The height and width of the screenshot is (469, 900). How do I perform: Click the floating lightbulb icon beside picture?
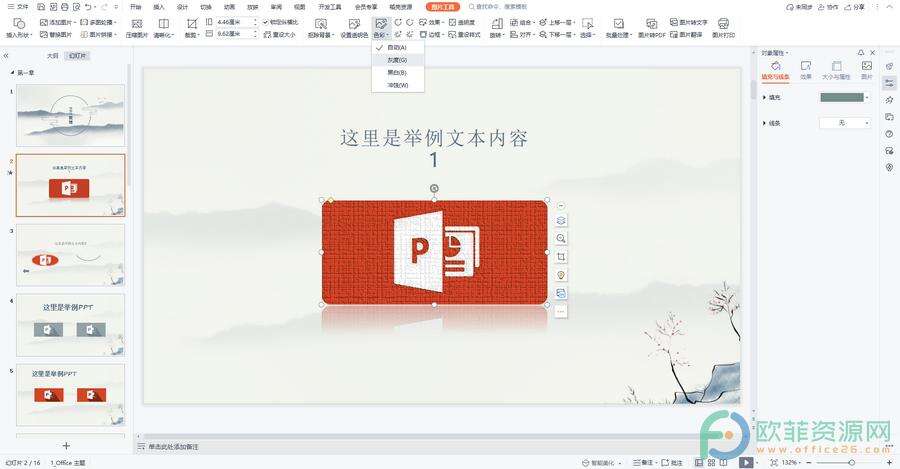pyautogui.click(x=561, y=275)
